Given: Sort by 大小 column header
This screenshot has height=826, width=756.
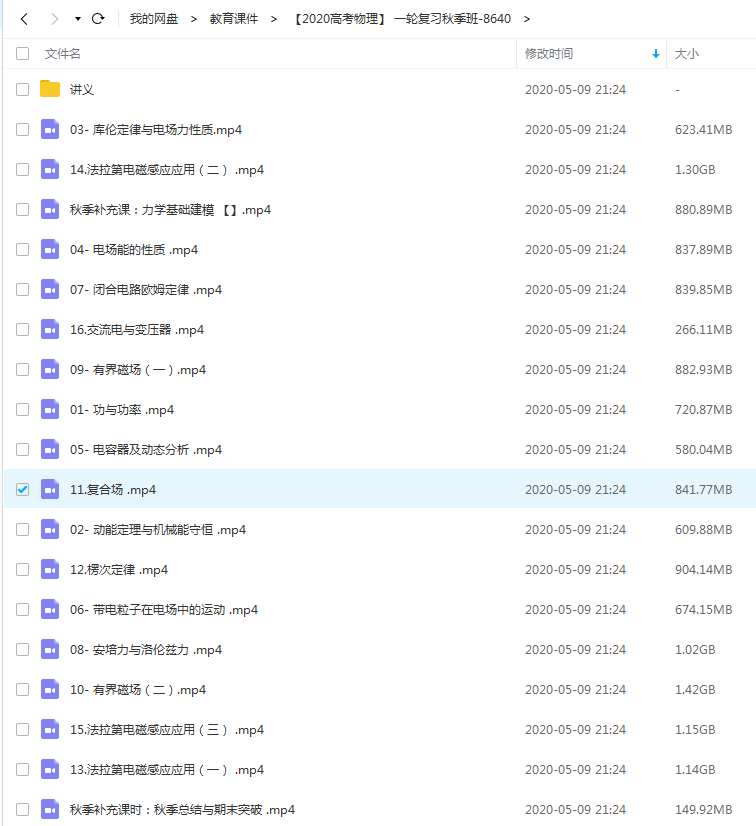Looking at the screenshot, I should (x=687, y=54).
